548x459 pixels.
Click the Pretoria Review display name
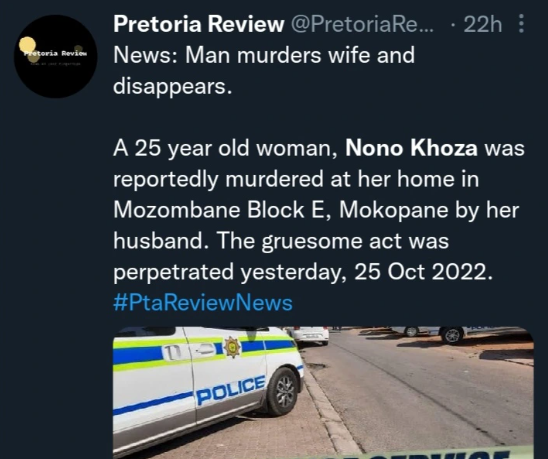(199, 24)
